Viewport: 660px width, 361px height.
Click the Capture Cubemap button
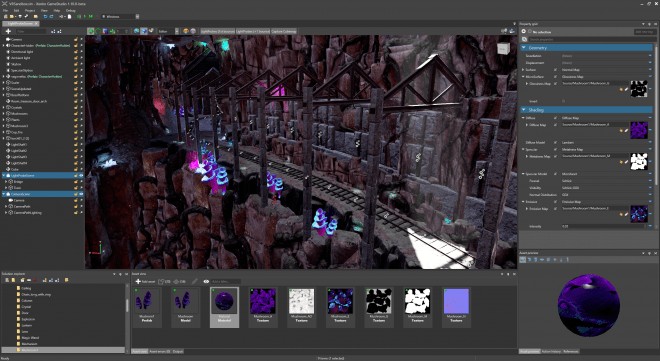[284, 31]
